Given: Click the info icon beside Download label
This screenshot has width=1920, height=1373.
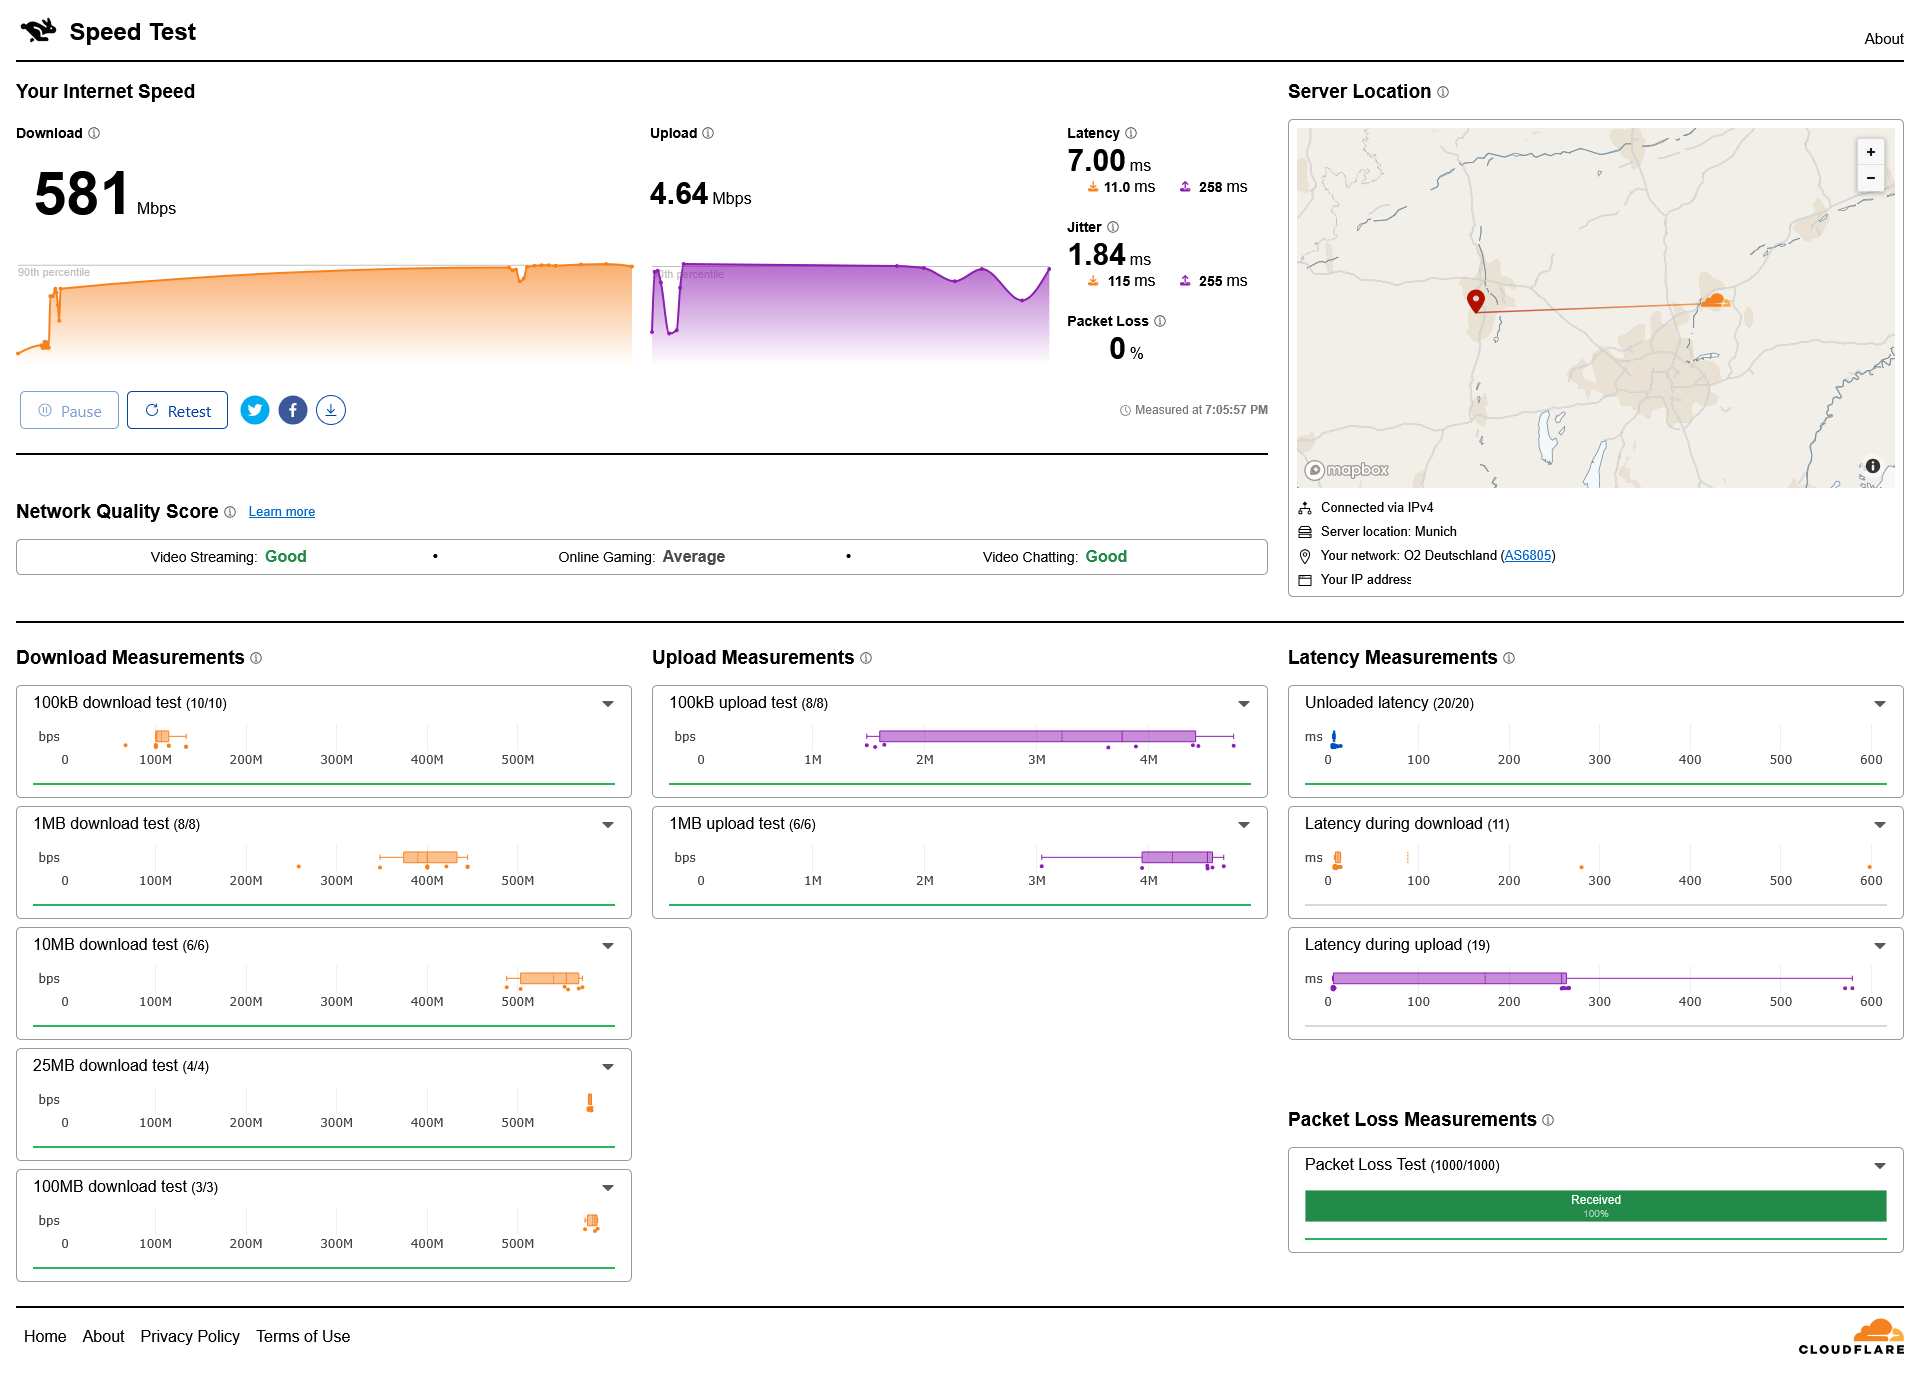Looking at the screenshot, I should tap(94, 133).
